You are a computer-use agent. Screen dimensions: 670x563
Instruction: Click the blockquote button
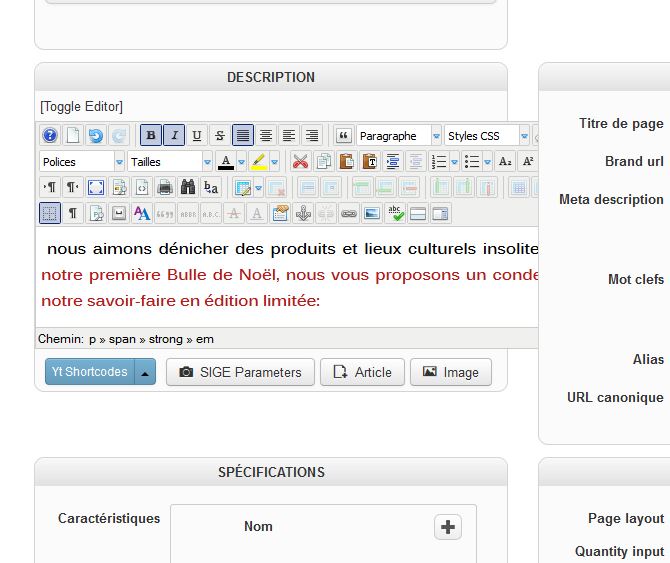(x=343, y=135)
